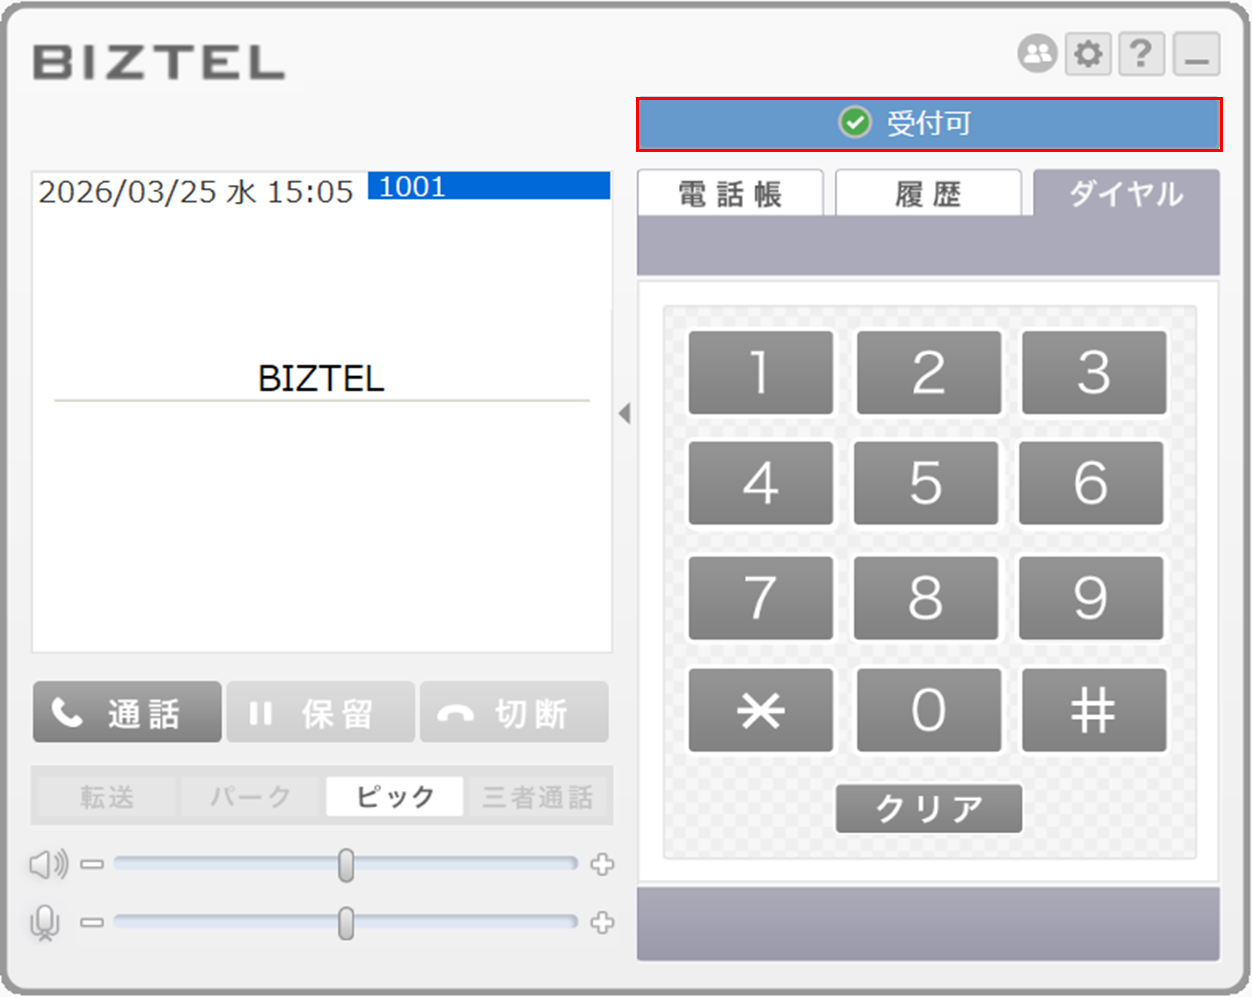Screen dimensions: 1252x997
Task: Toggle the 受付可 availability status bar
Action: 929,124
